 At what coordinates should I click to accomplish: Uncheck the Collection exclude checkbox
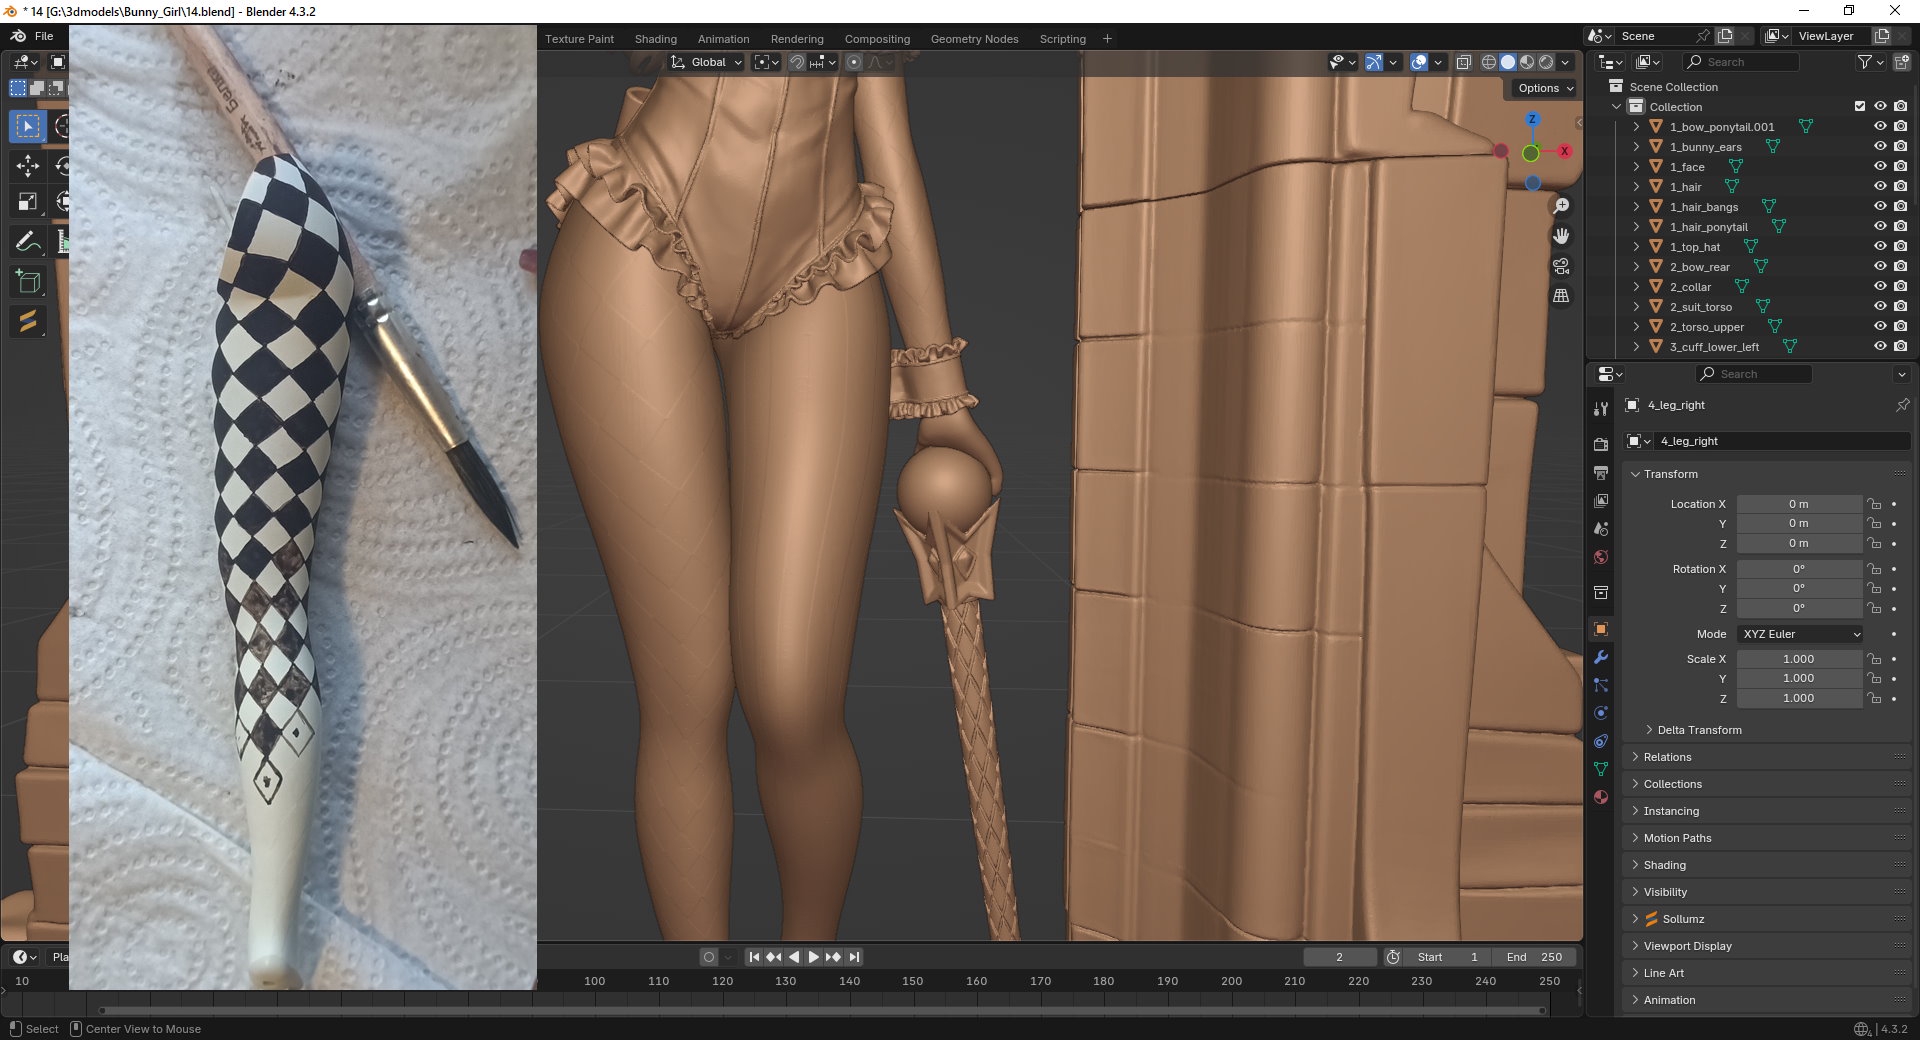coord(1860,106)
